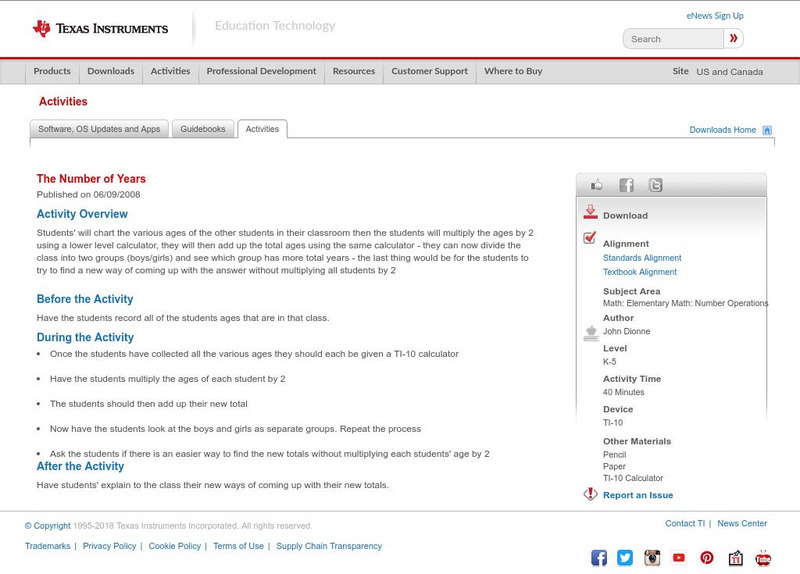Screen dimensions: 800x574
Task: Open the Downloads menu
Action: (111, 71)
